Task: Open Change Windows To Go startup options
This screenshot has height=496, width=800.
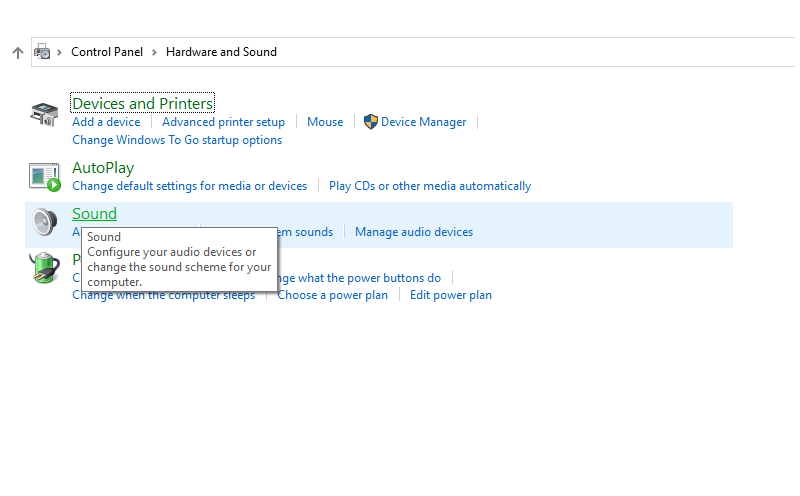Action: tap(177, 140)
